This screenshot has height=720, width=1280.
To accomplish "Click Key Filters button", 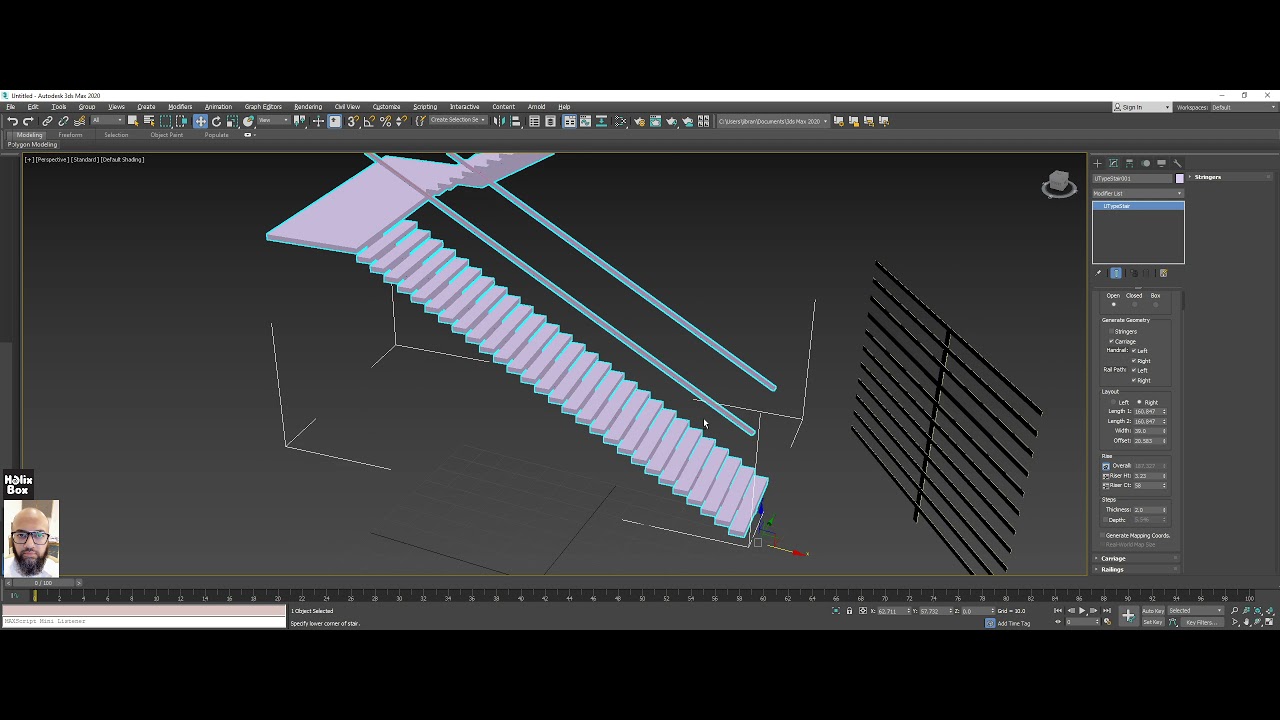I will pyautogui.click(x=1202, y=622).
